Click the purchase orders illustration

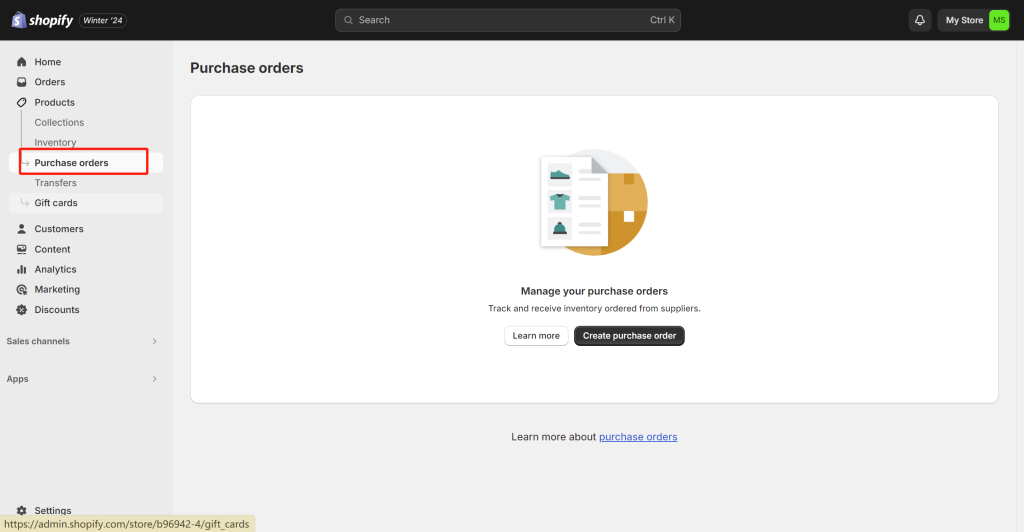(x=594, y=202)
